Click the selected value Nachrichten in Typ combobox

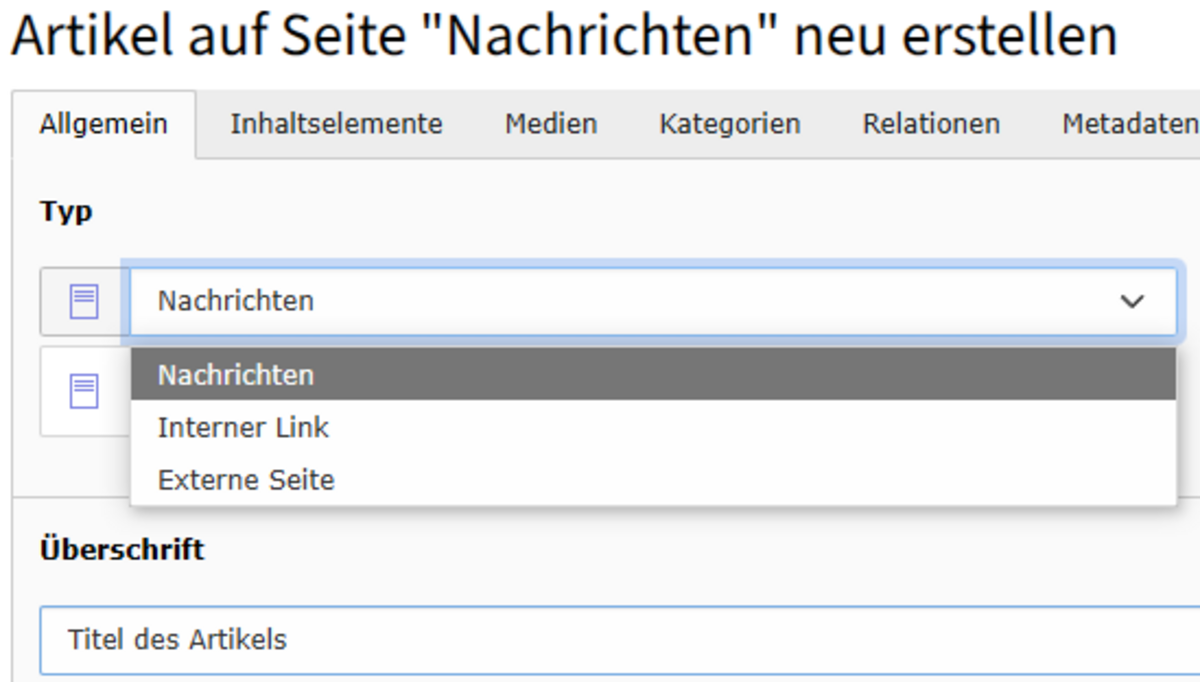point(236,301)
